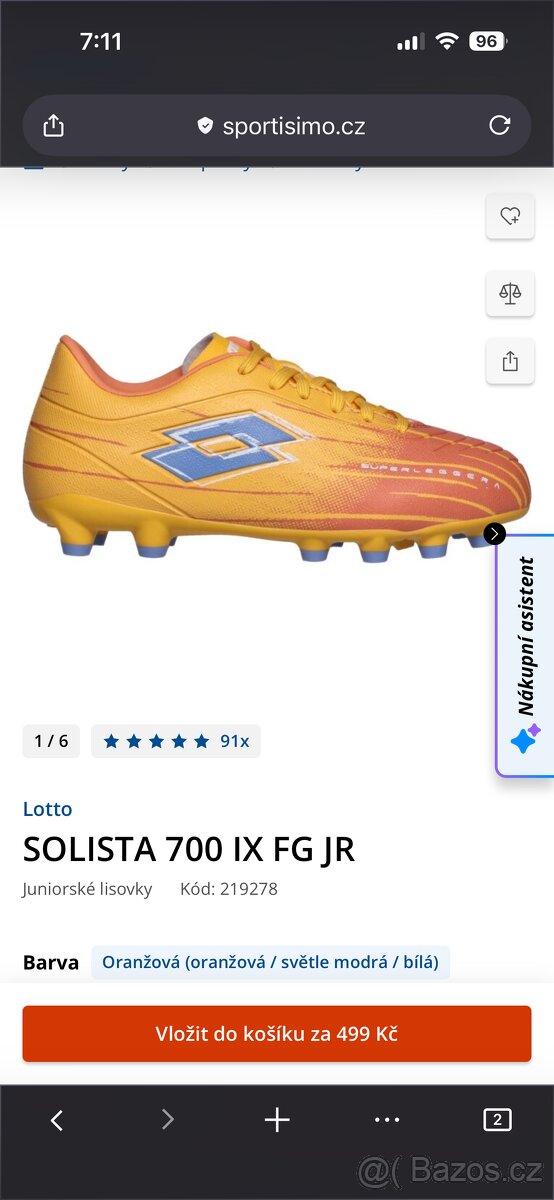Open the Nákupní asistent side panel
The image size is (554, 1200).
526,656
